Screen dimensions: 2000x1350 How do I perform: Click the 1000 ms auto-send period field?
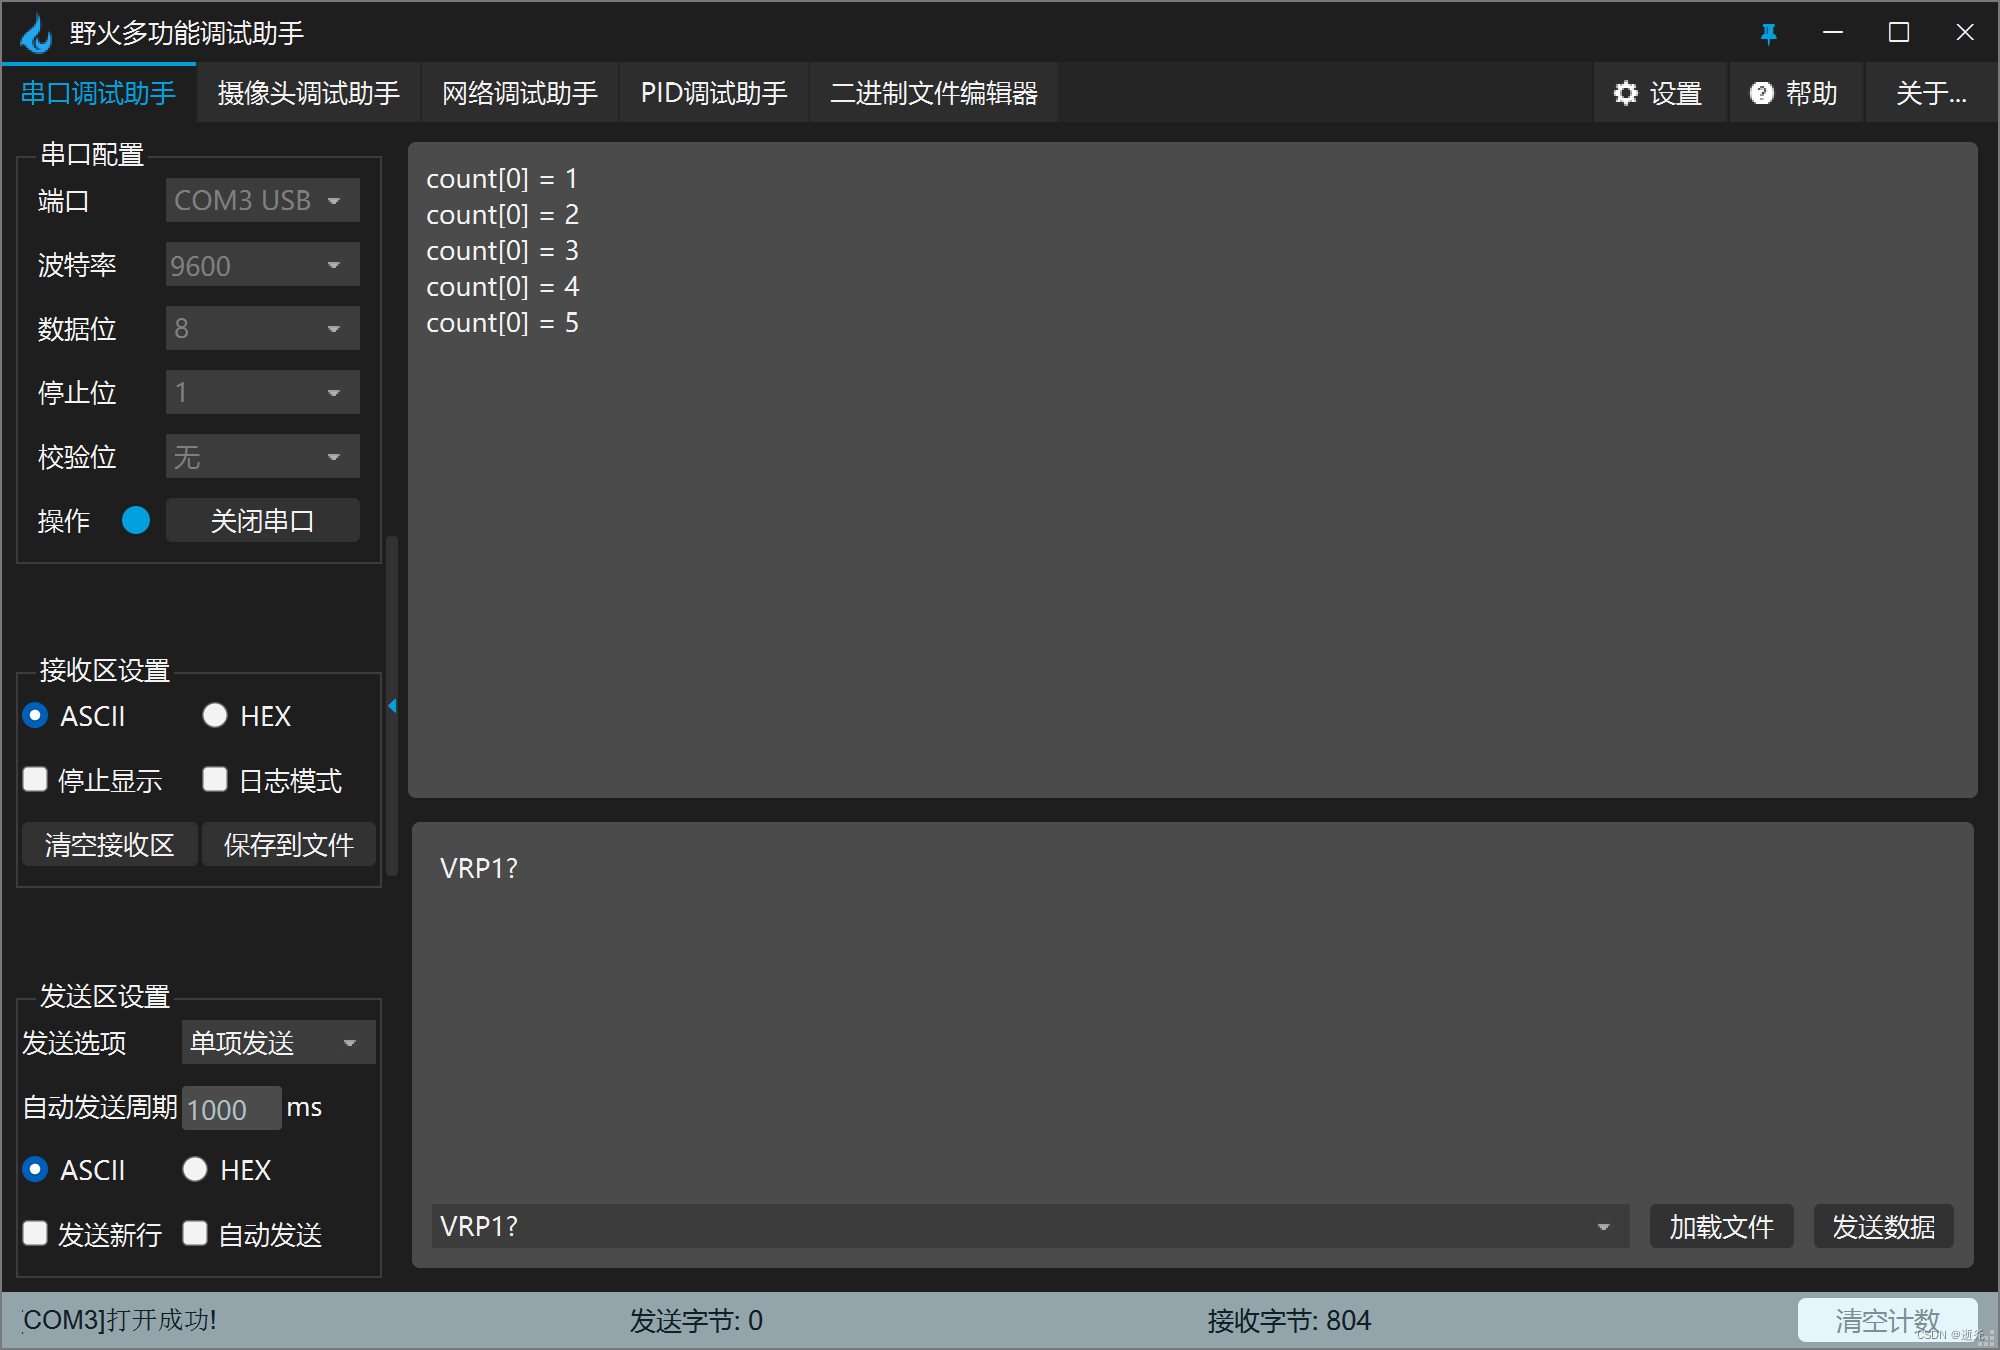pos(231,1108)
